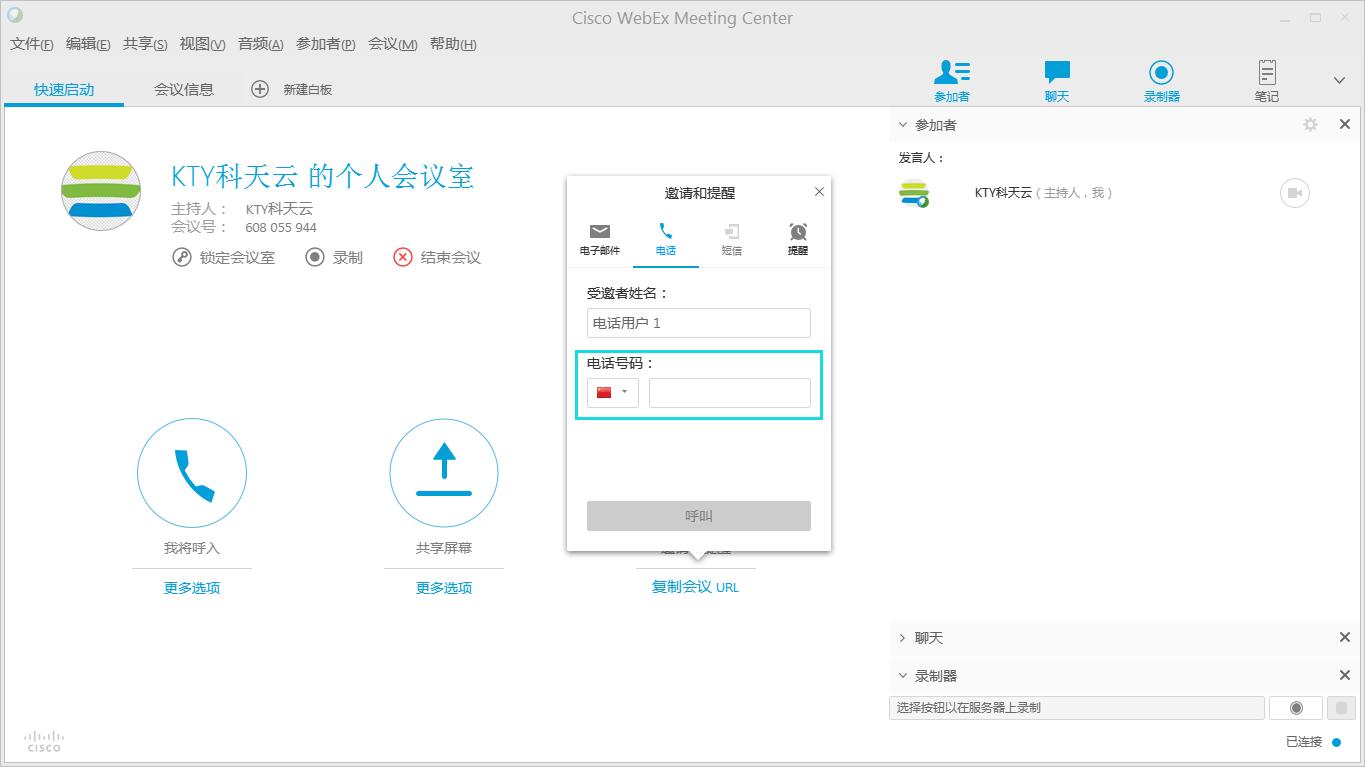The image size is (1365, 767).
Task: Select the Reminder tab in invite dialog
Action: 798,240
